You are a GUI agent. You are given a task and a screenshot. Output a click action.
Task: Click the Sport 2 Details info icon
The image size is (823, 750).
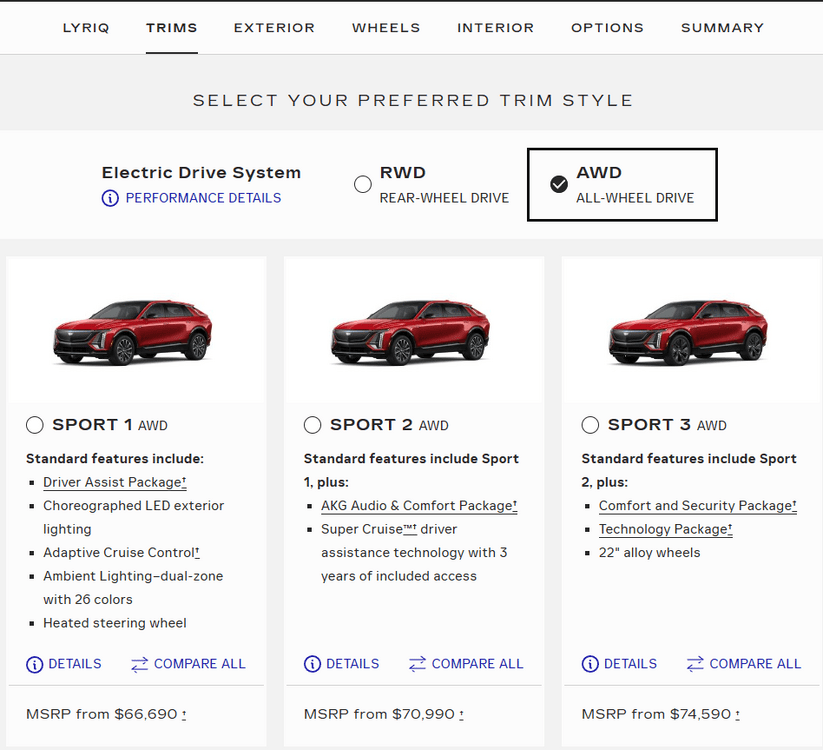[x=313, y=664]
